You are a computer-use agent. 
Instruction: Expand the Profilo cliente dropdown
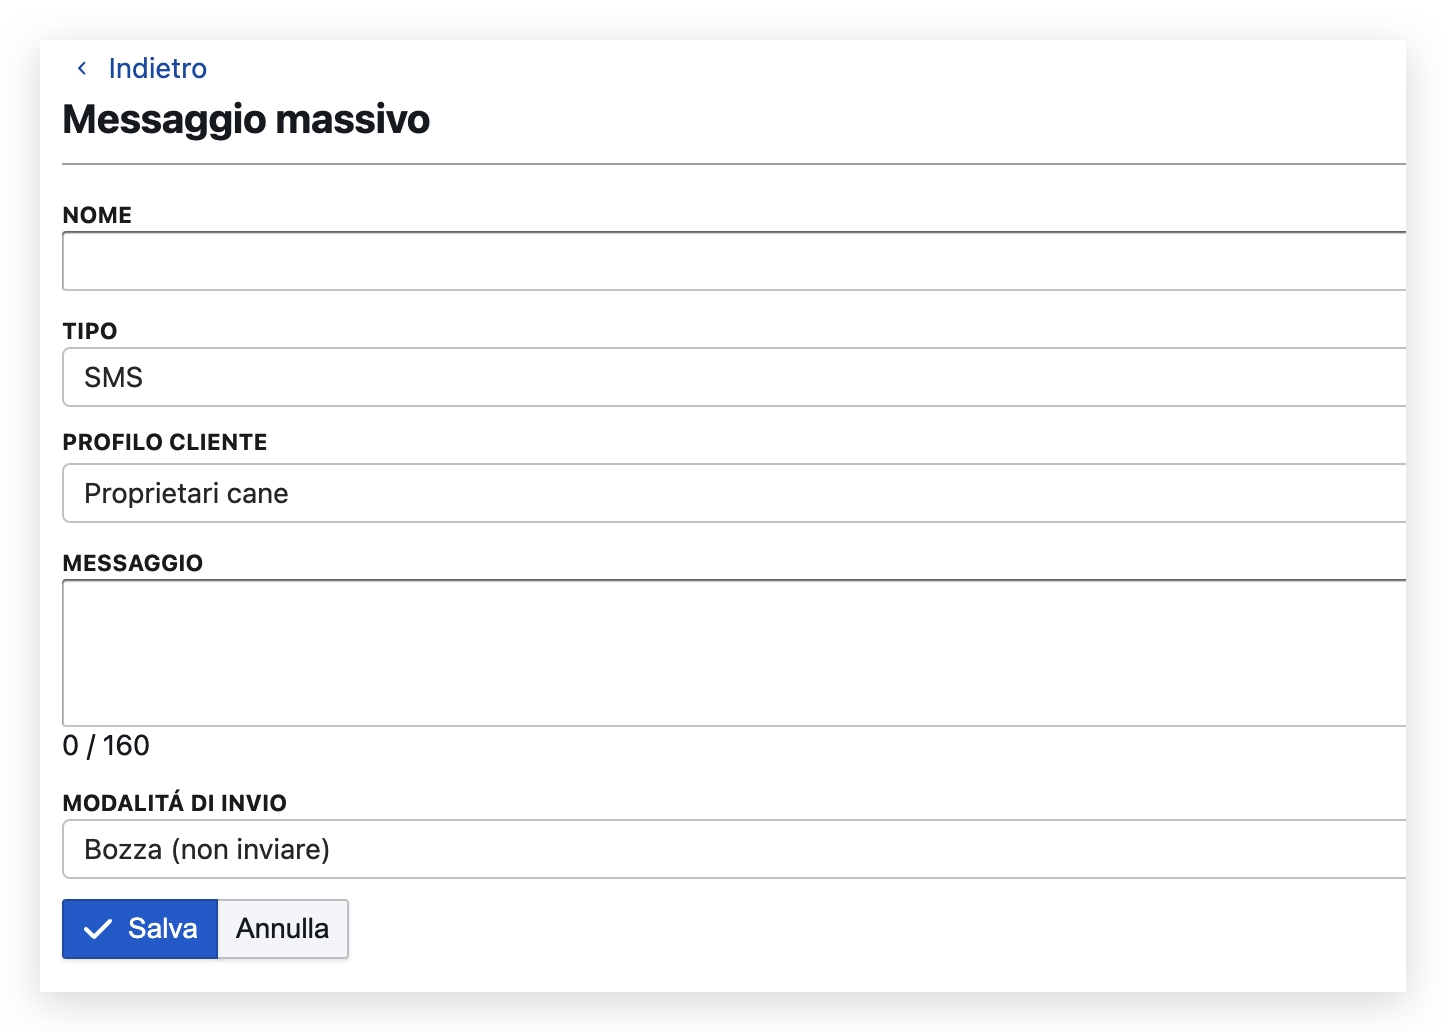coord(734,493)
